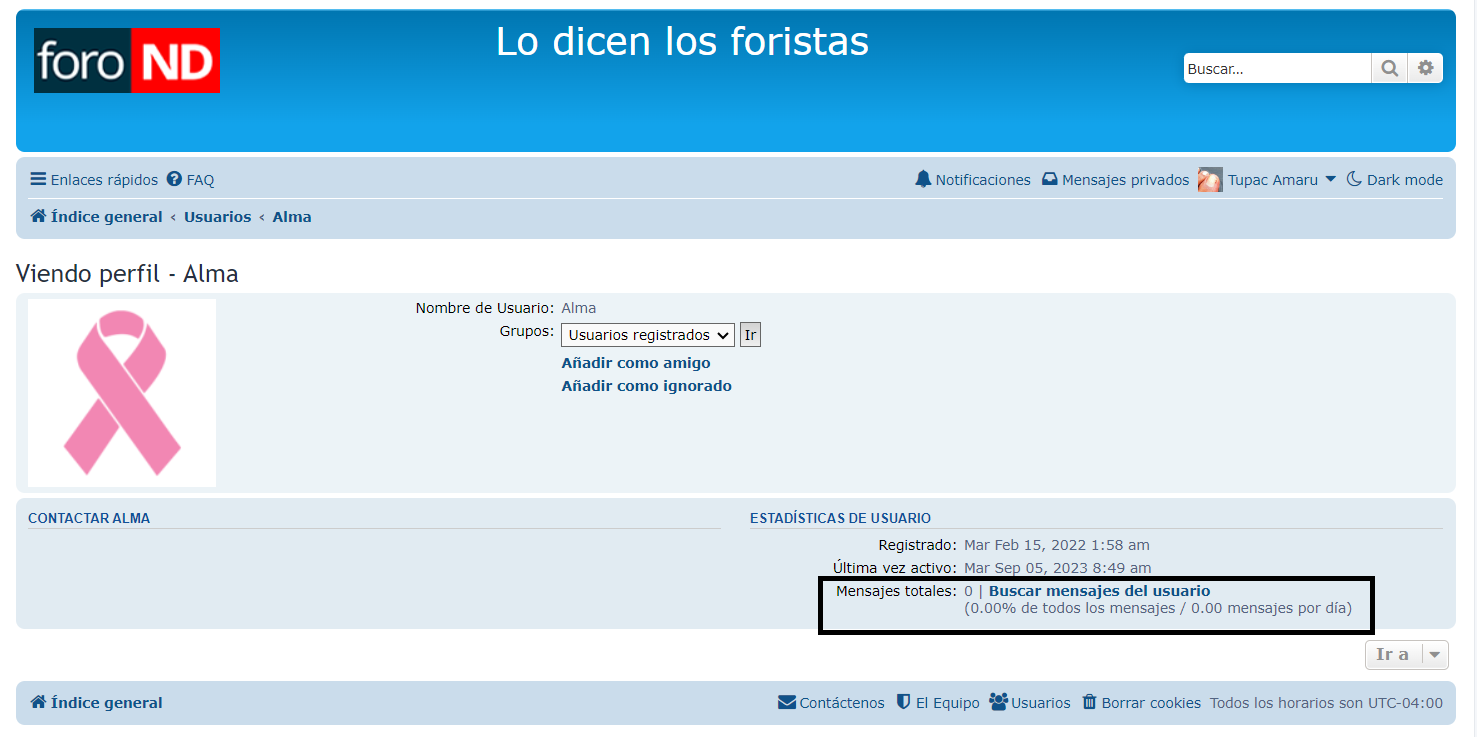
Task: Expand the Tupac Amaru user dropdown
Action: pyautogui.click(x=1282, y=180)
